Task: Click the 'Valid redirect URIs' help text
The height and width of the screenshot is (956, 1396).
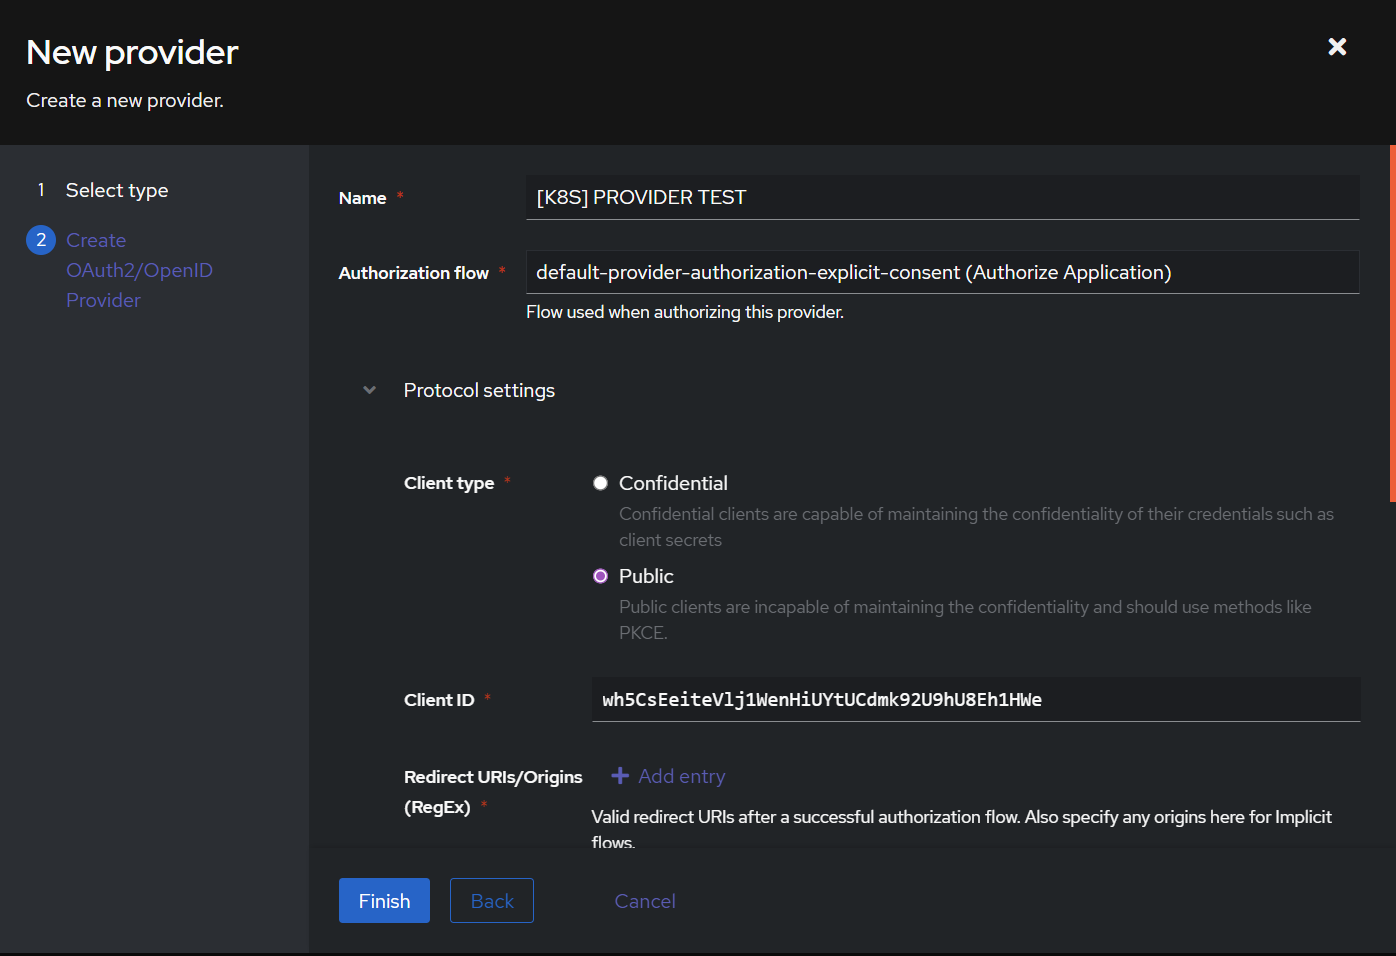Action: [x=961, y=829]
